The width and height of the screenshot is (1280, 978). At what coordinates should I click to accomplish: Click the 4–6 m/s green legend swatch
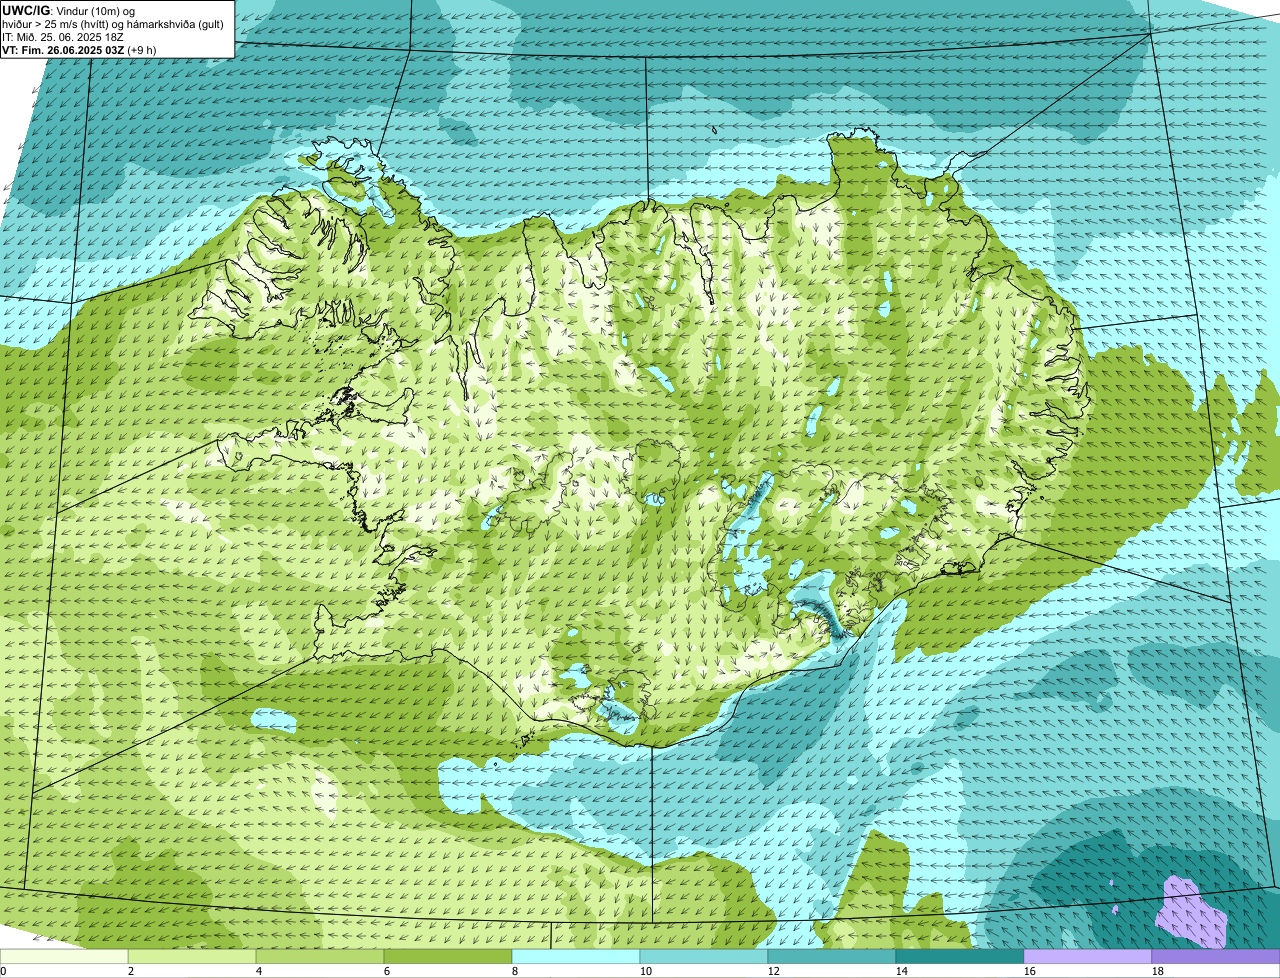coord(320,957)
